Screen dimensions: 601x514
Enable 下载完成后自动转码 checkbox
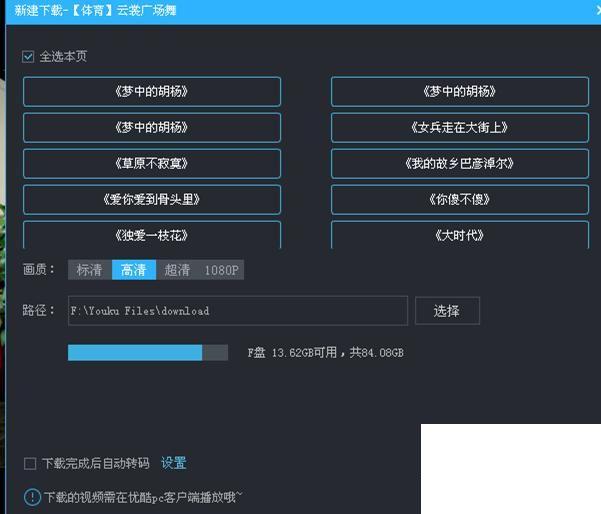31,464
